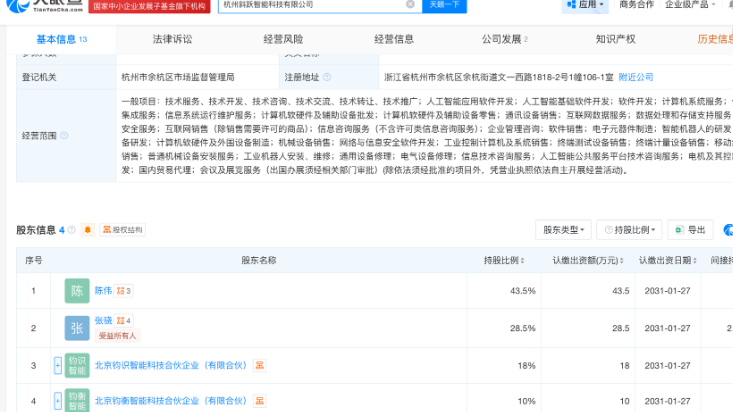This screenshot has height=412, width=733.
Task: Open 历史信息 tab
Action: point(715,39)
